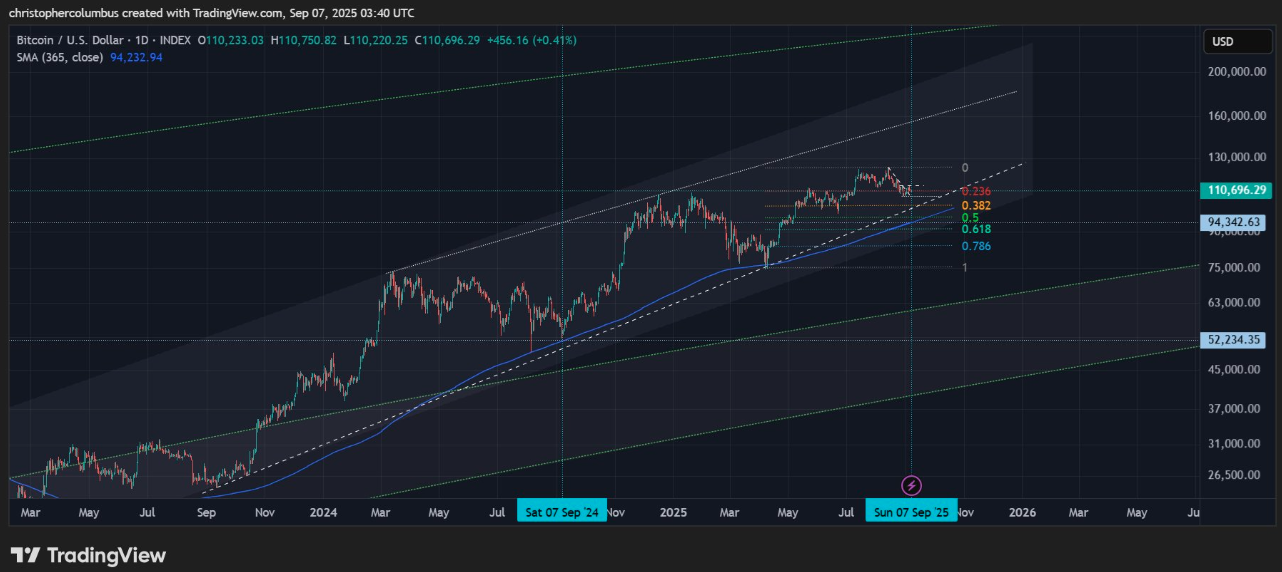Screen dimensions: 1282x572
Task: Click the +456.16 (+0.41%) change value
Action: coord(531,40)
